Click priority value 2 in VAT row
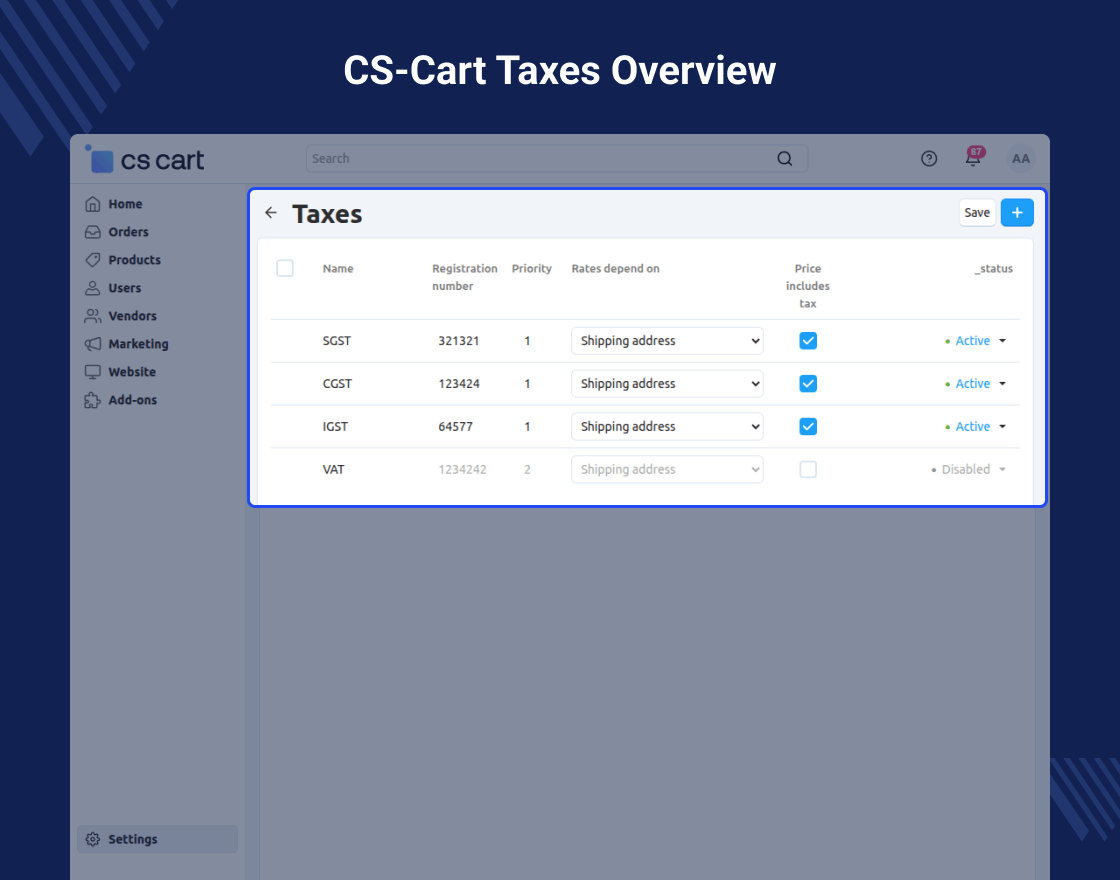 [527, 469]
